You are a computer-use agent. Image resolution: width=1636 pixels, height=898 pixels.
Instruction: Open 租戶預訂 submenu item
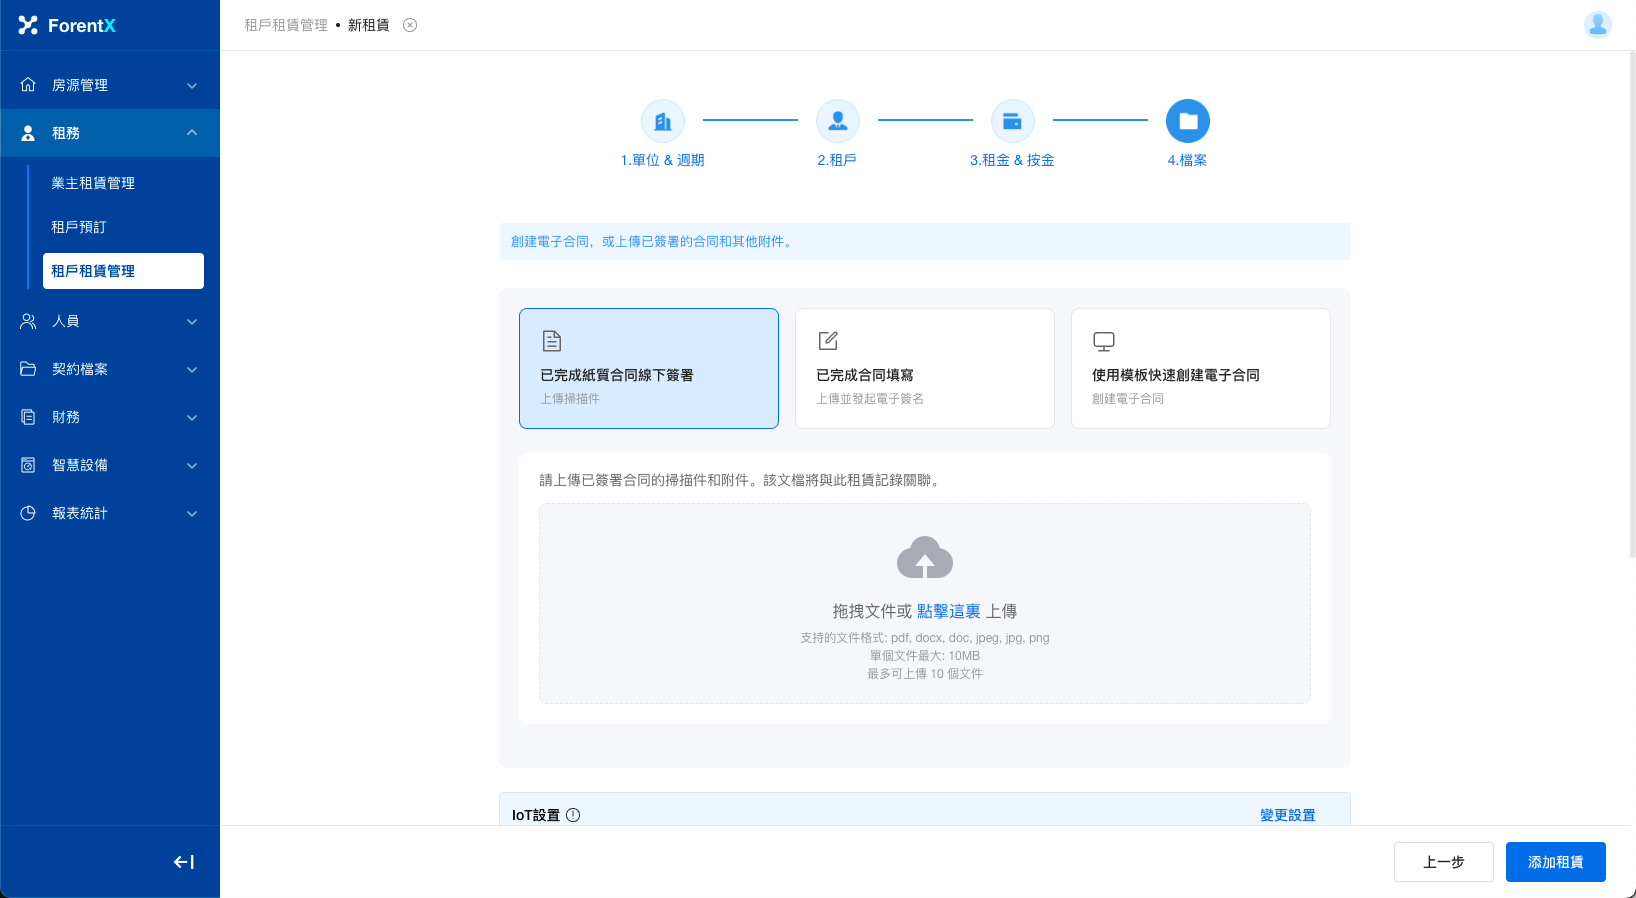(79, 227)
